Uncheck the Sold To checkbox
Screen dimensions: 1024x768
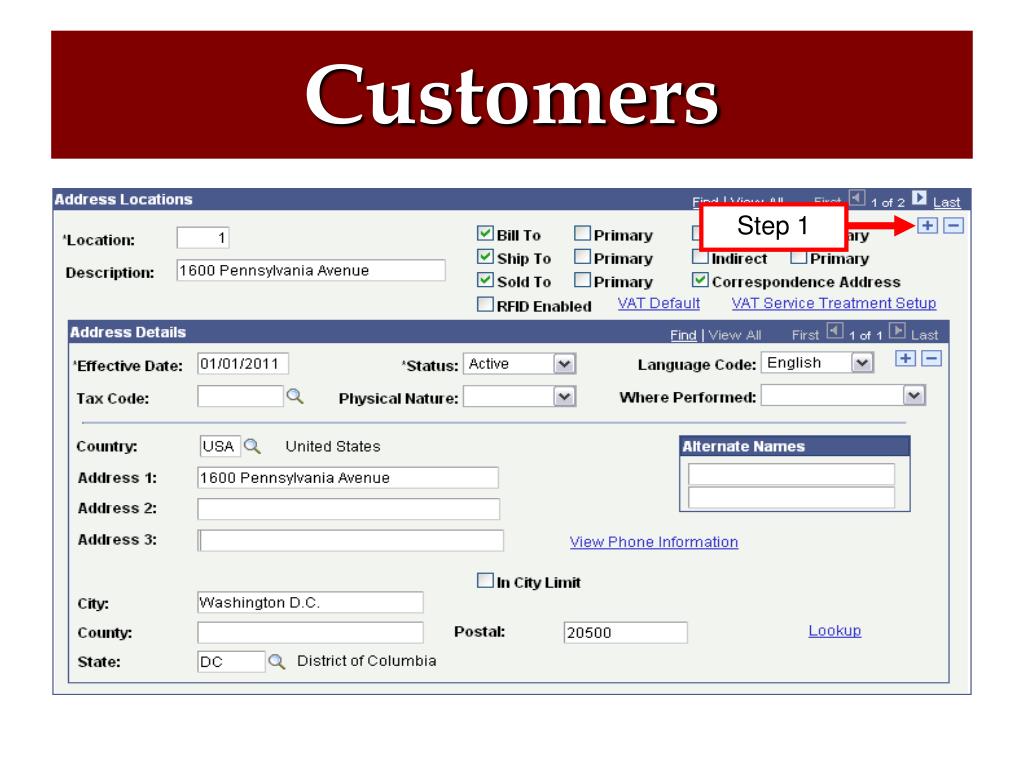pos(485,280)
